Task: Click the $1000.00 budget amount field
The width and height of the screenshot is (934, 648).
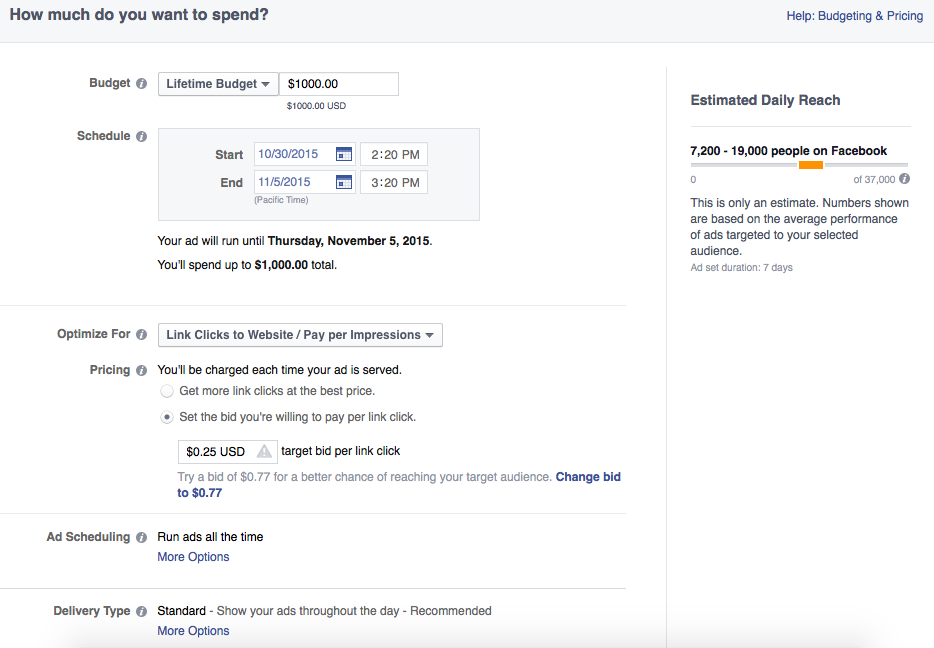Action: tap(339, 84)
